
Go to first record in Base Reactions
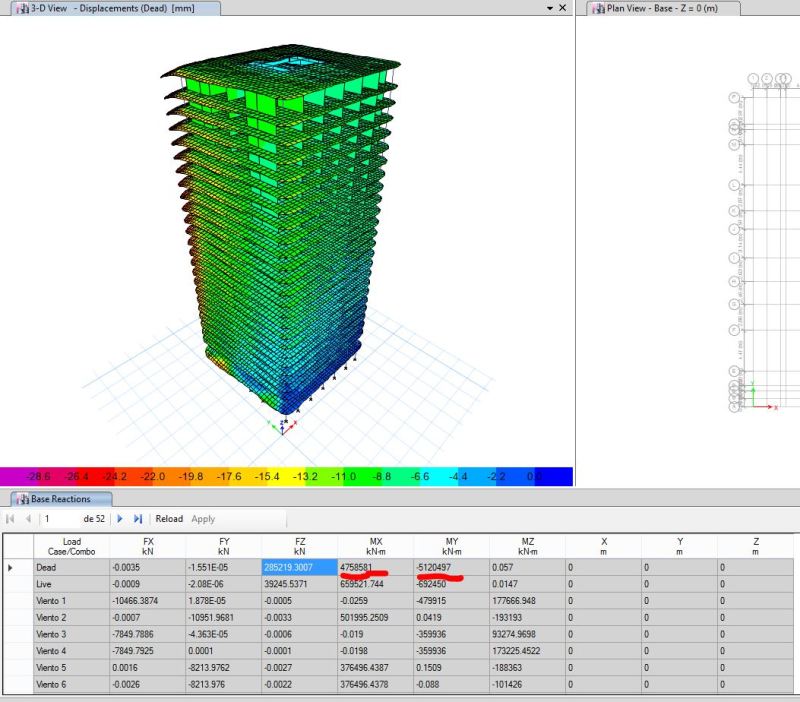10,519
